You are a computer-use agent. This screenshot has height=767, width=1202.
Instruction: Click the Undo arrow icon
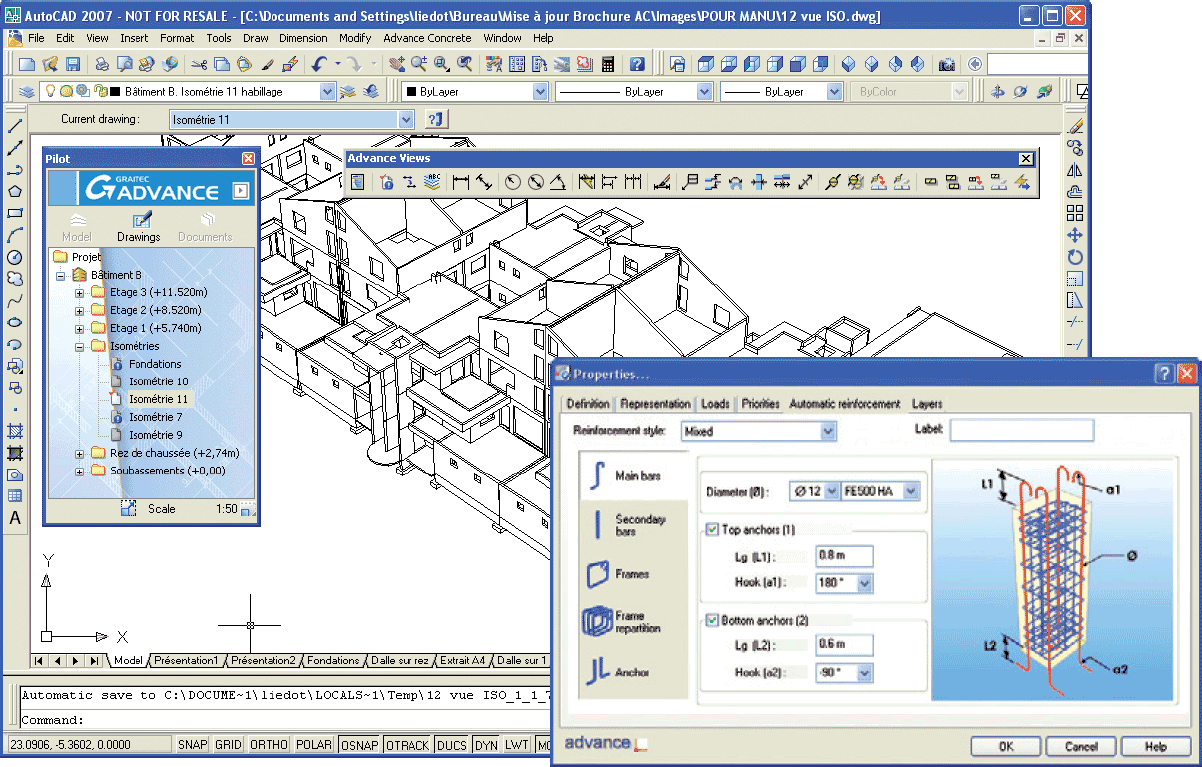tap(319, 64)
